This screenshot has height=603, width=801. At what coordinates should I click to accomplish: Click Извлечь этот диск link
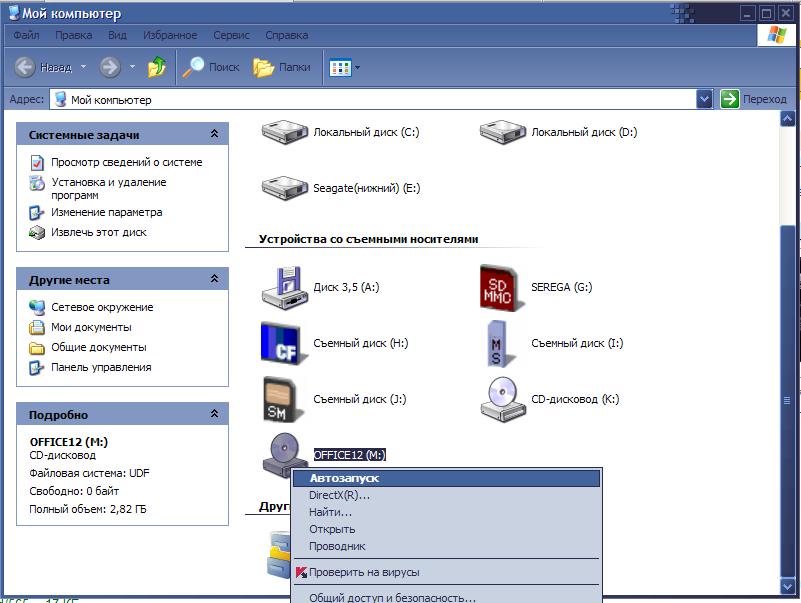click(x=99, y=233)
